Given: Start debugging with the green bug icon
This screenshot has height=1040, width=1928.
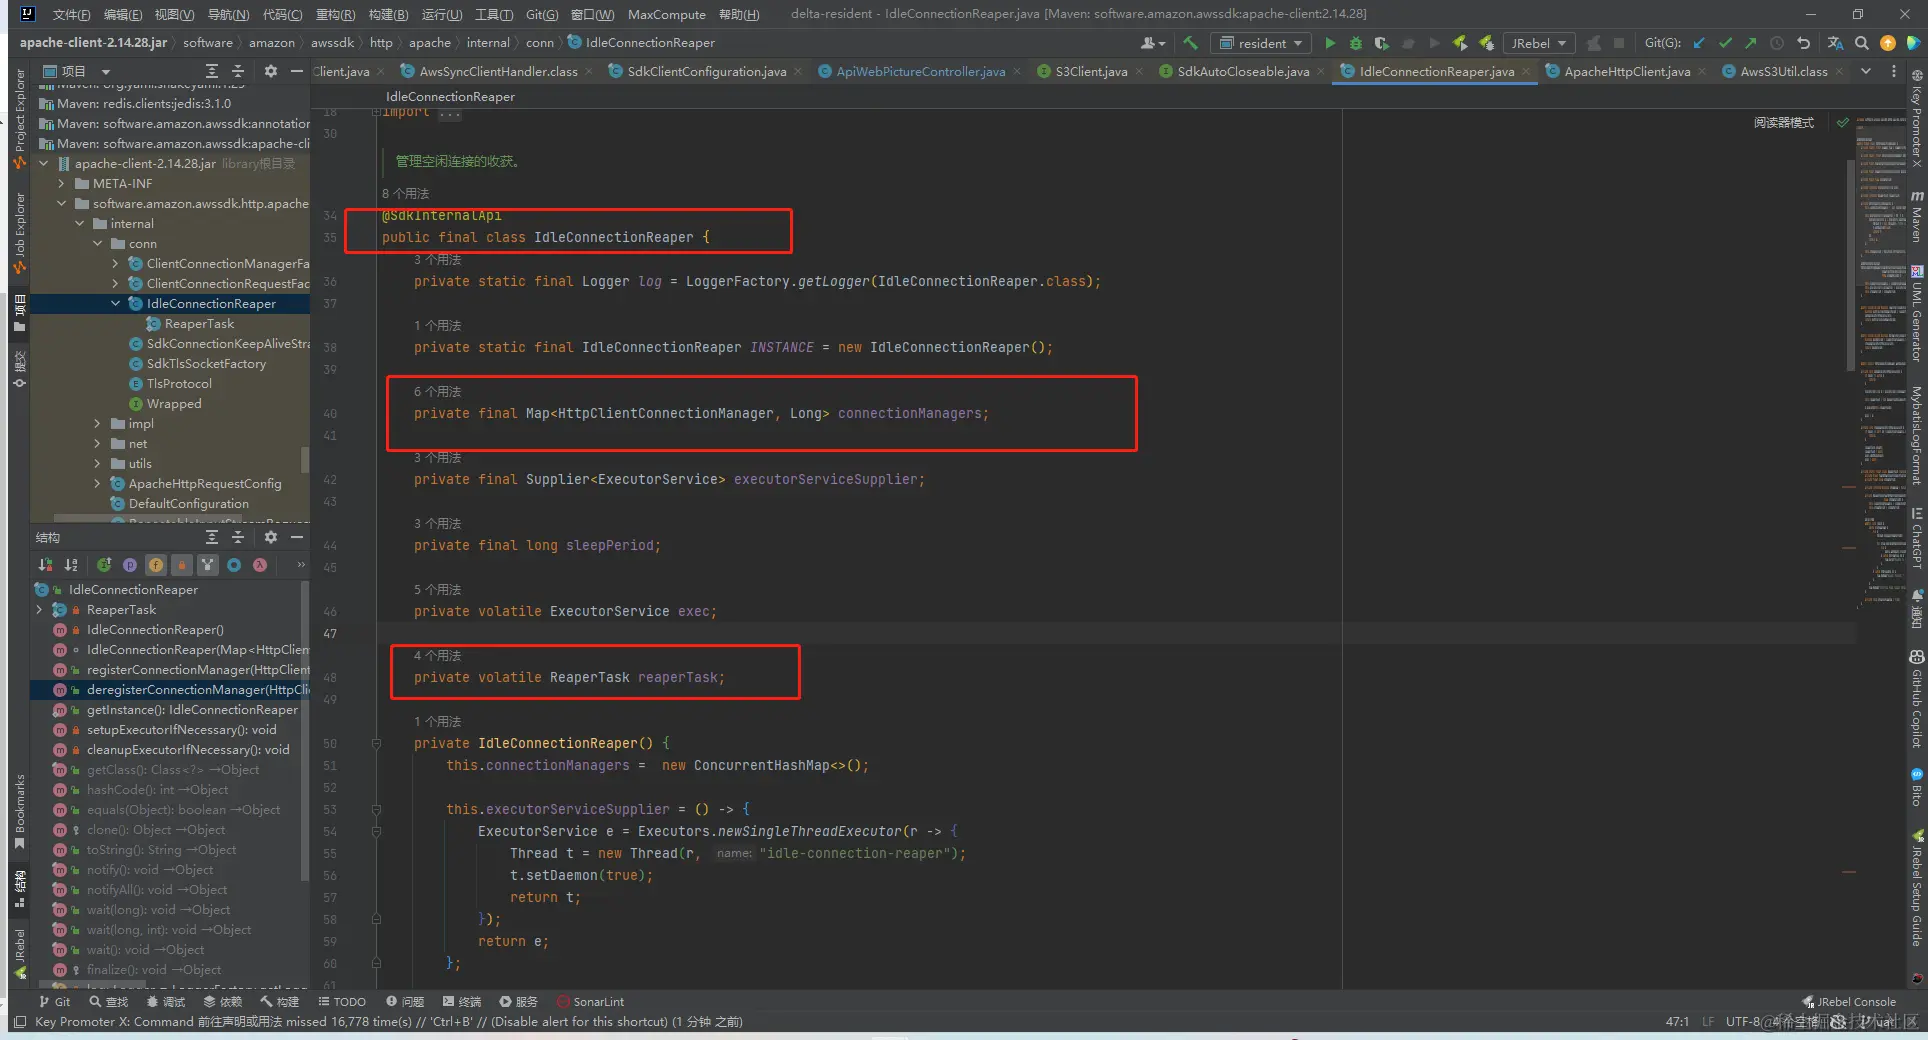Looking at the screenshot, I should [1355, 43].
